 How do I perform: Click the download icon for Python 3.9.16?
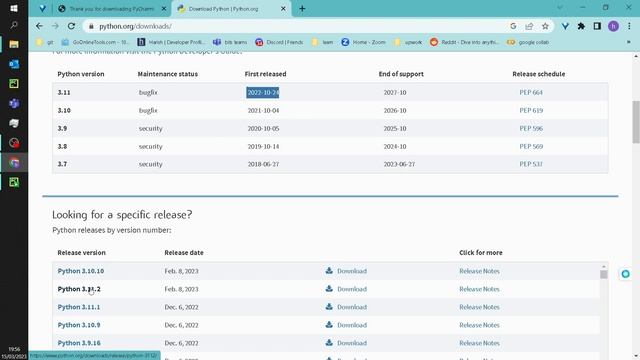(x=329, y=343)
